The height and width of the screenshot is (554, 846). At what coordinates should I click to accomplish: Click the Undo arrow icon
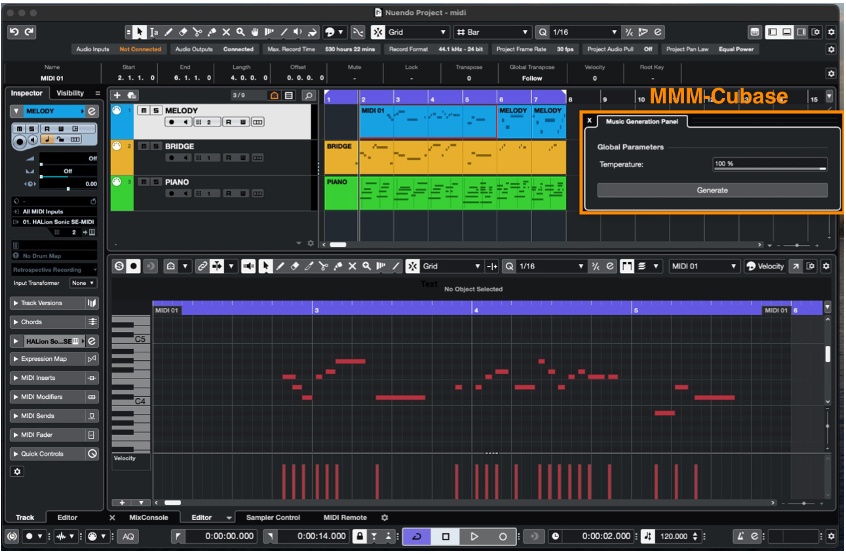[14, 32]
